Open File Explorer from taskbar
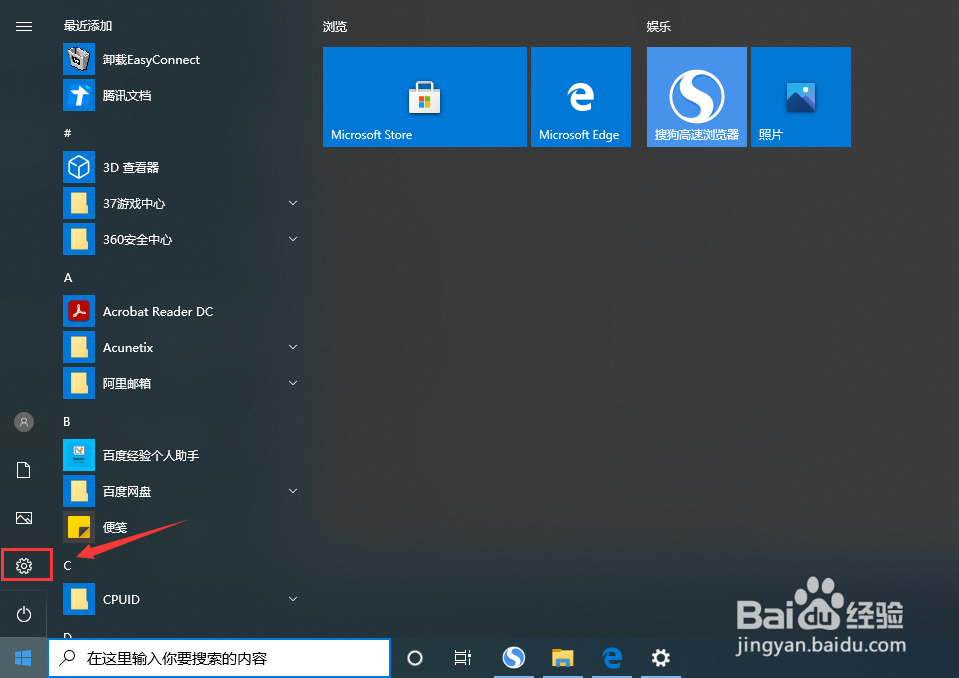Screen dimensions: 959x678 tap(563, 658)
